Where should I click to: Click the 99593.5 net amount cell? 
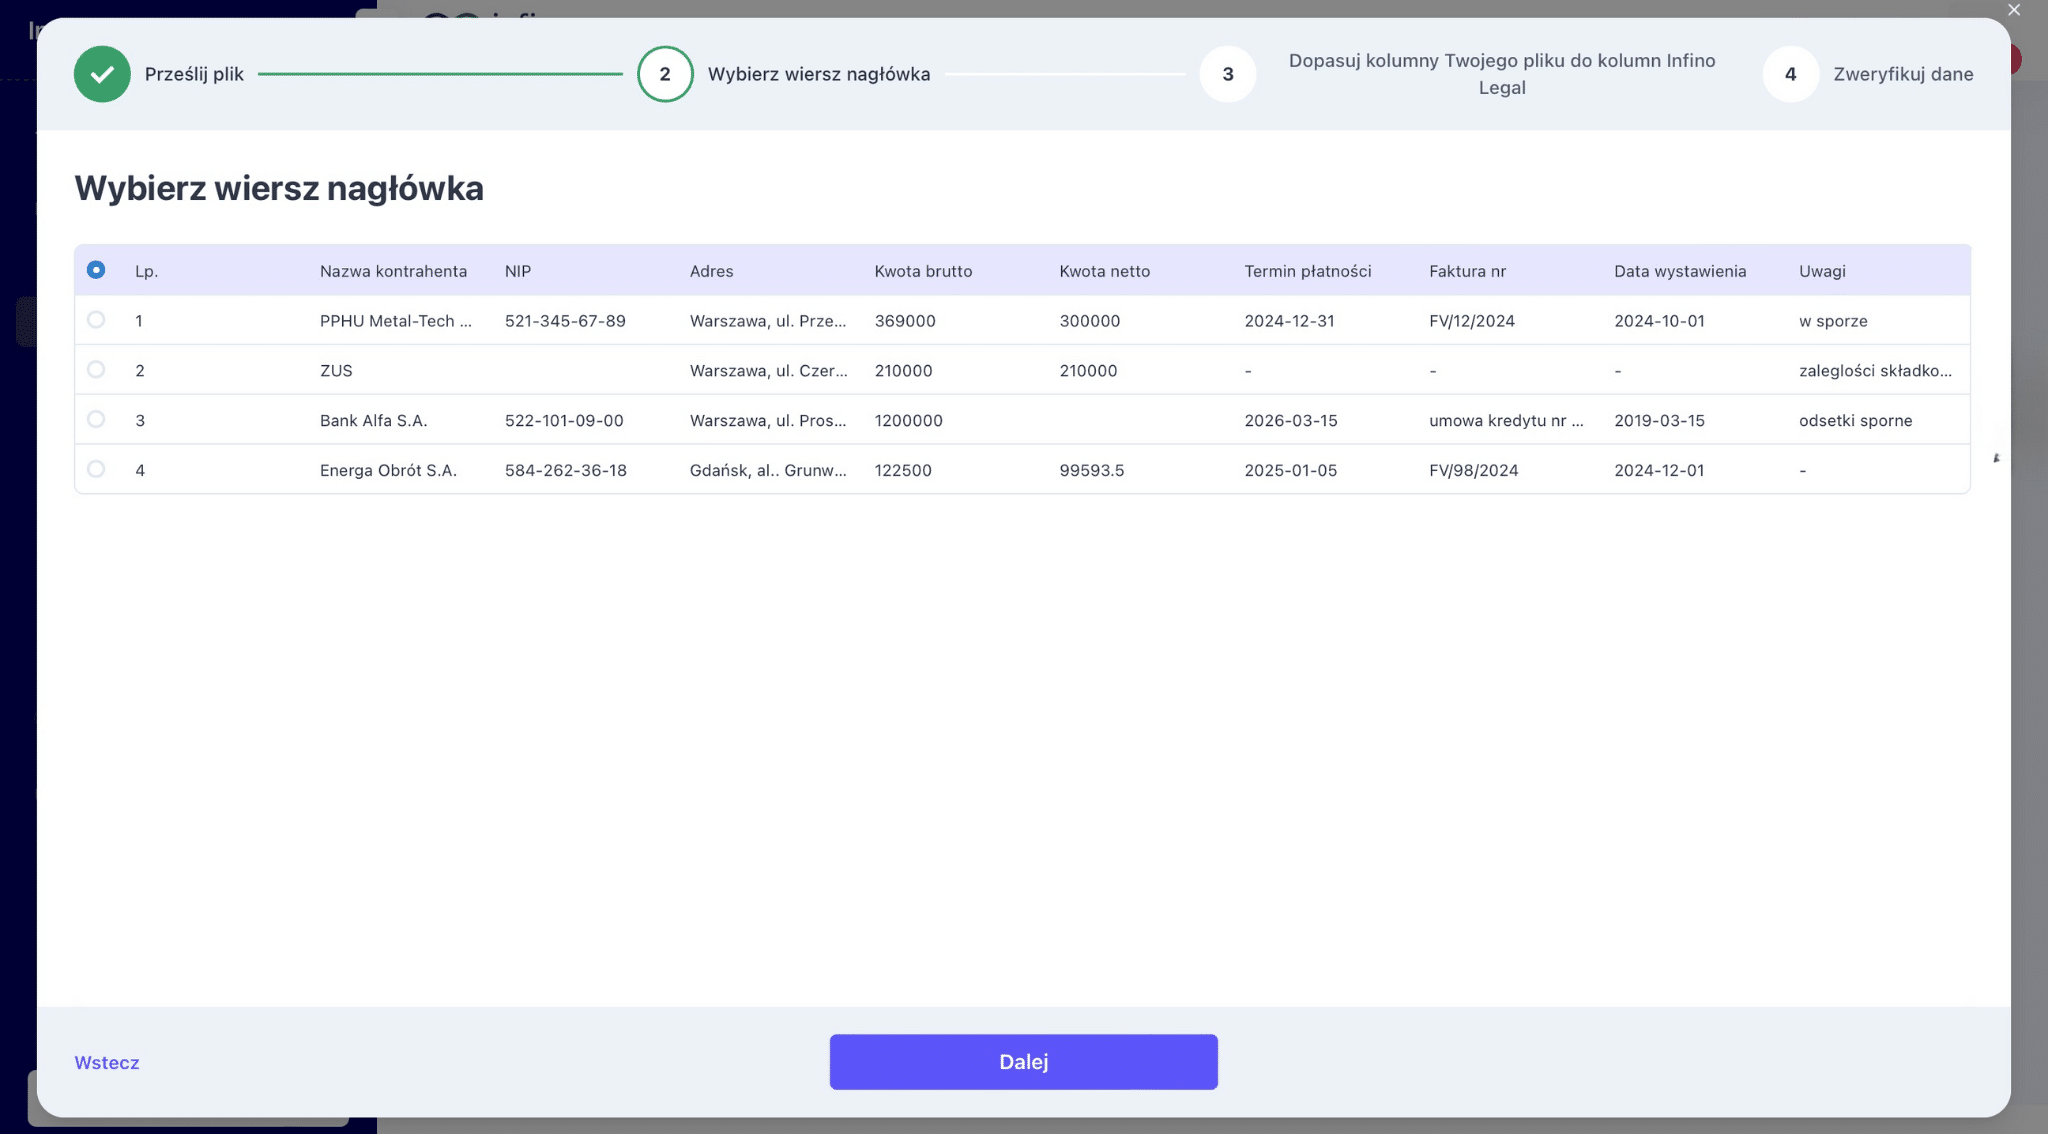click(x=1091, y=470)
